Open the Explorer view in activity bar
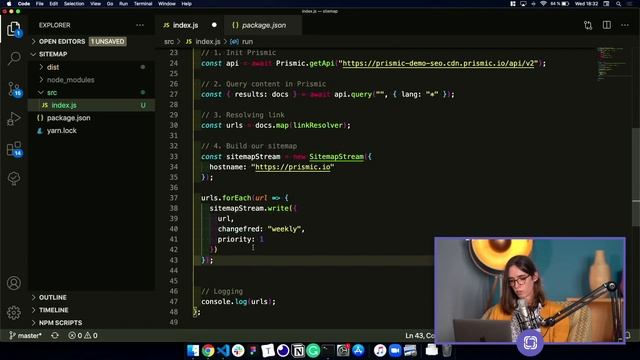The height and width of the screenshot is (360, 640). pos(14,29)
